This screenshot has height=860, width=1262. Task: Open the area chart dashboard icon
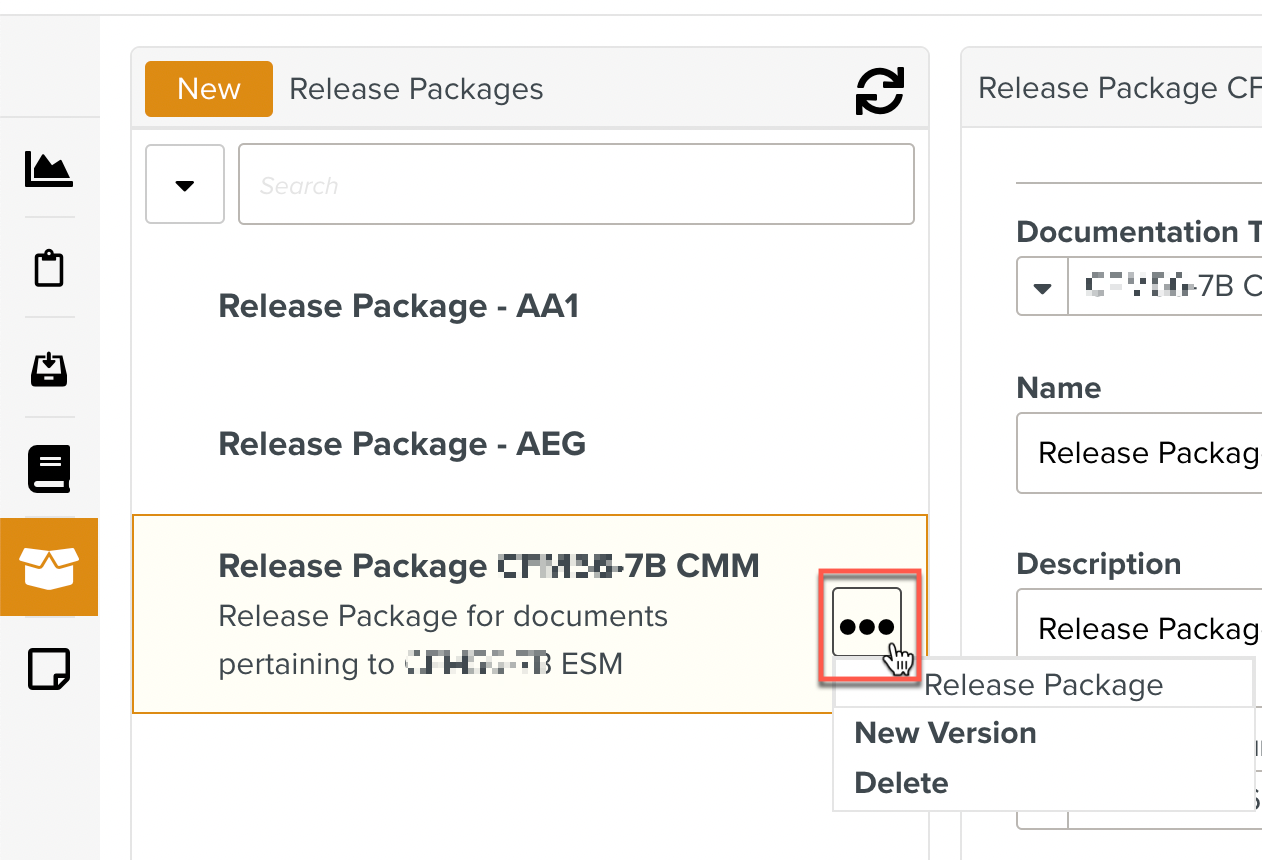click(49, 169)
